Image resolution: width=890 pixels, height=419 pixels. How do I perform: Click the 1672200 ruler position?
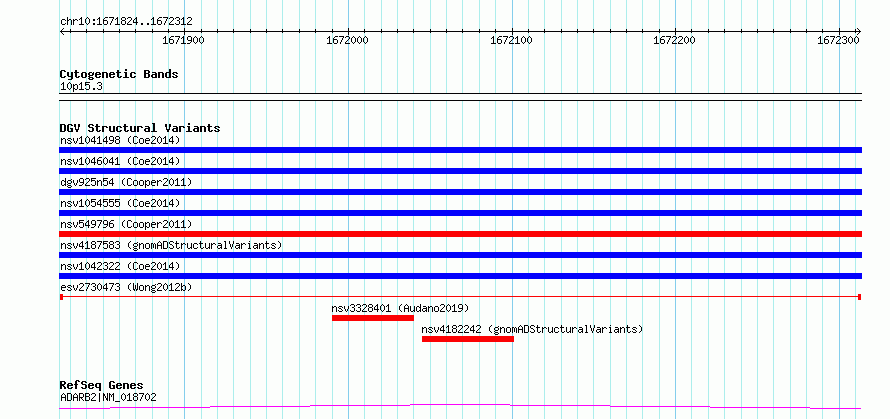[675, 40]
